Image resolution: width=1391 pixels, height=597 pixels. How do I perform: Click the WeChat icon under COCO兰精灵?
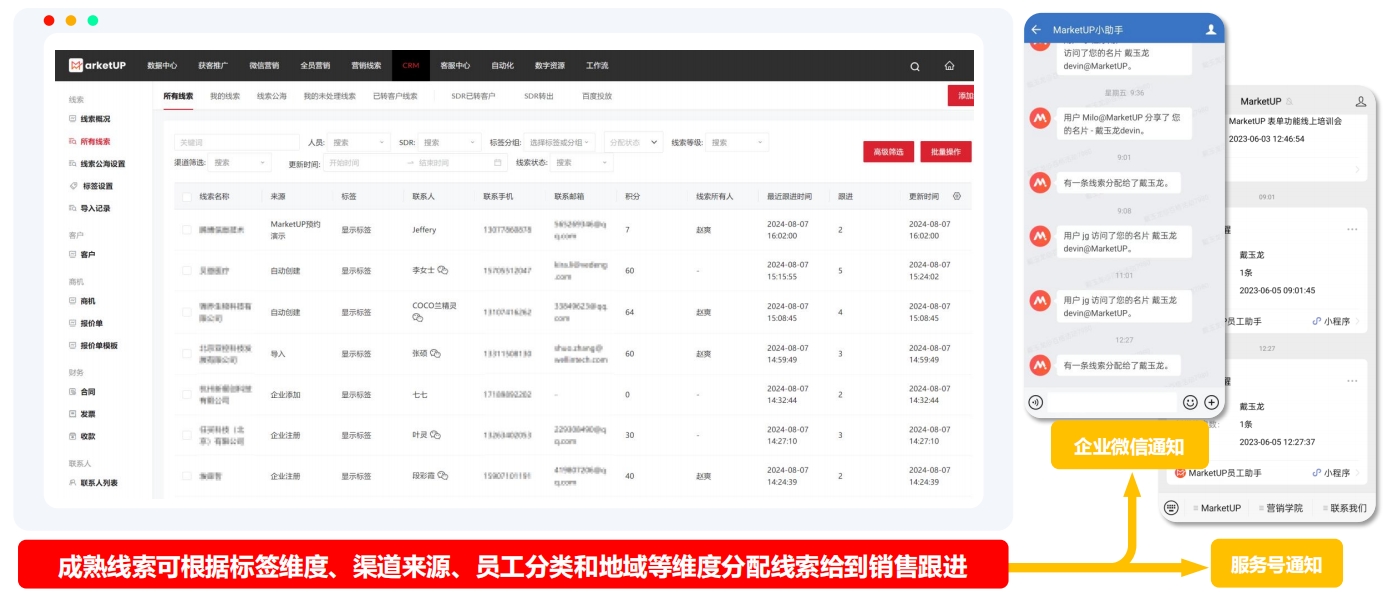418,318
